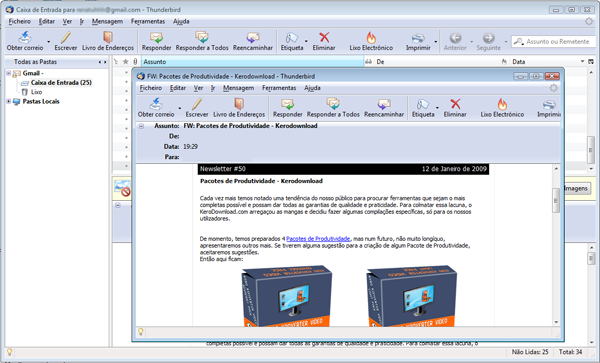Click lightbulb status icon in message window

141,332
